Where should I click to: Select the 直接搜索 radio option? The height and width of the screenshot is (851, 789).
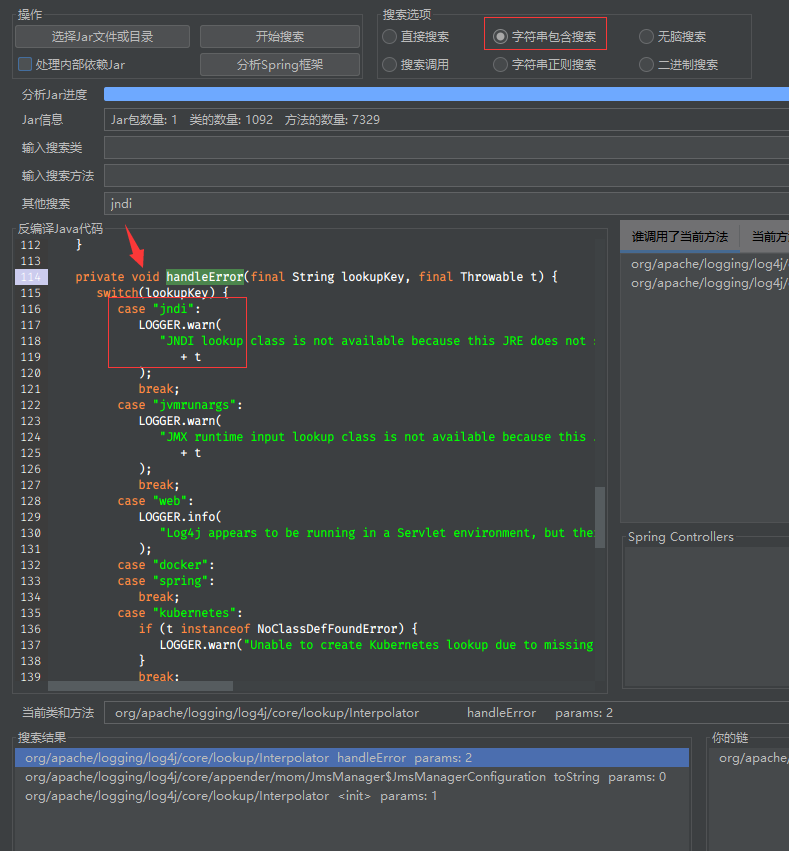(x=389, y=37)
